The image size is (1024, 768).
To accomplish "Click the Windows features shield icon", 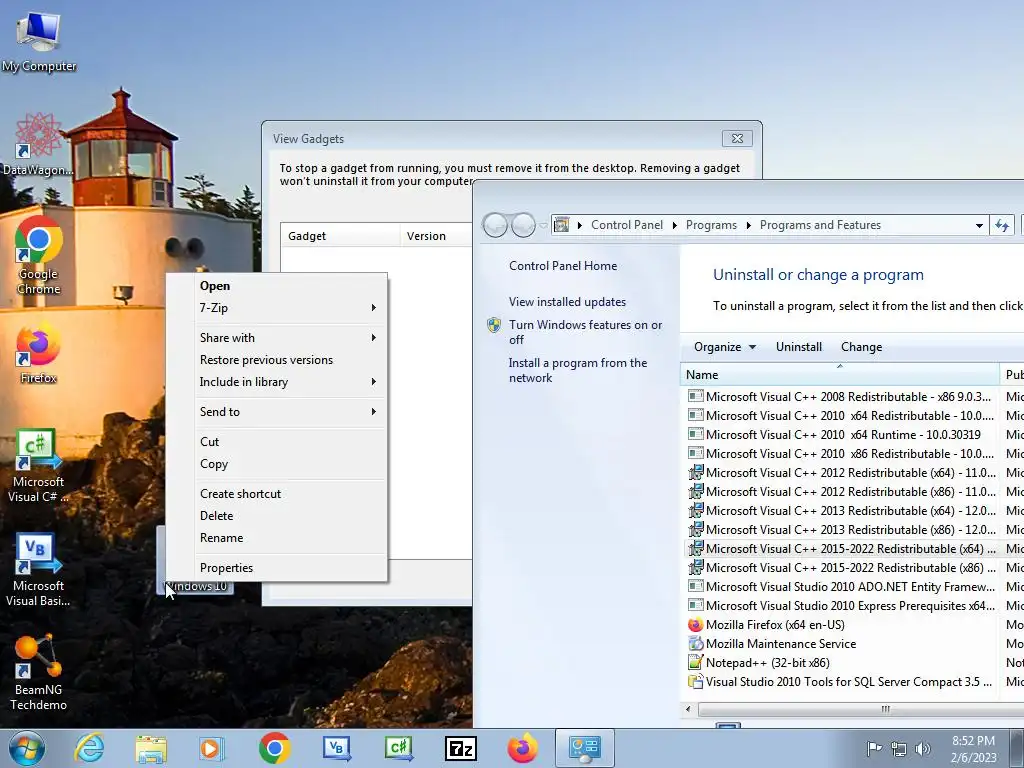I will coord(494,325).
